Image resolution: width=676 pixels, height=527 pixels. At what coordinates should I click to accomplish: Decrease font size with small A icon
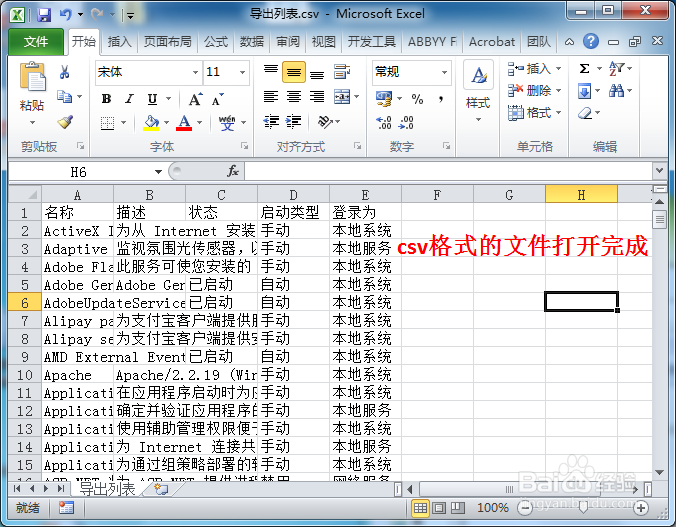(x=218, y=99)
